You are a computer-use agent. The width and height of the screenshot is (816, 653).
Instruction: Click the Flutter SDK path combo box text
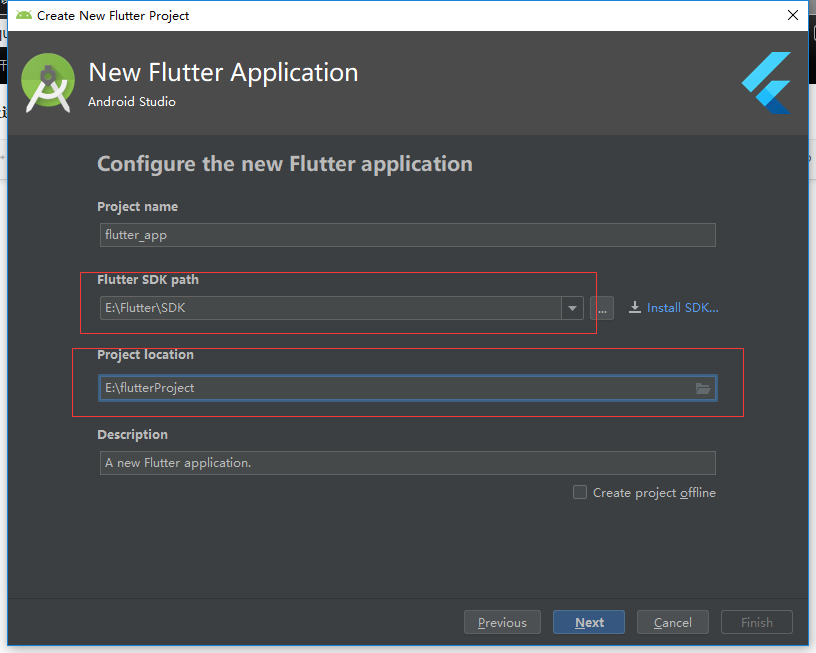click(330, 308)
